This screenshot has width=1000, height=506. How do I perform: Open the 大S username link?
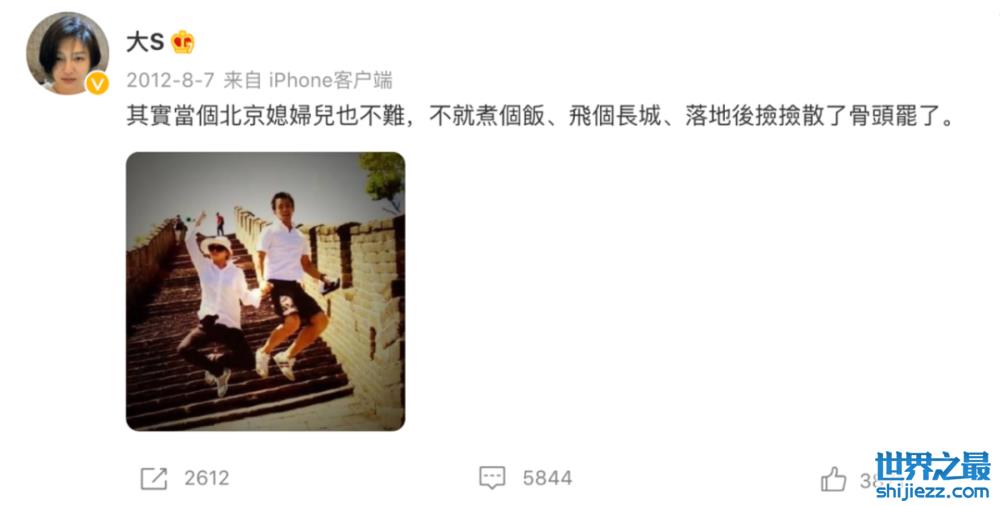click(x=145, y=42)
